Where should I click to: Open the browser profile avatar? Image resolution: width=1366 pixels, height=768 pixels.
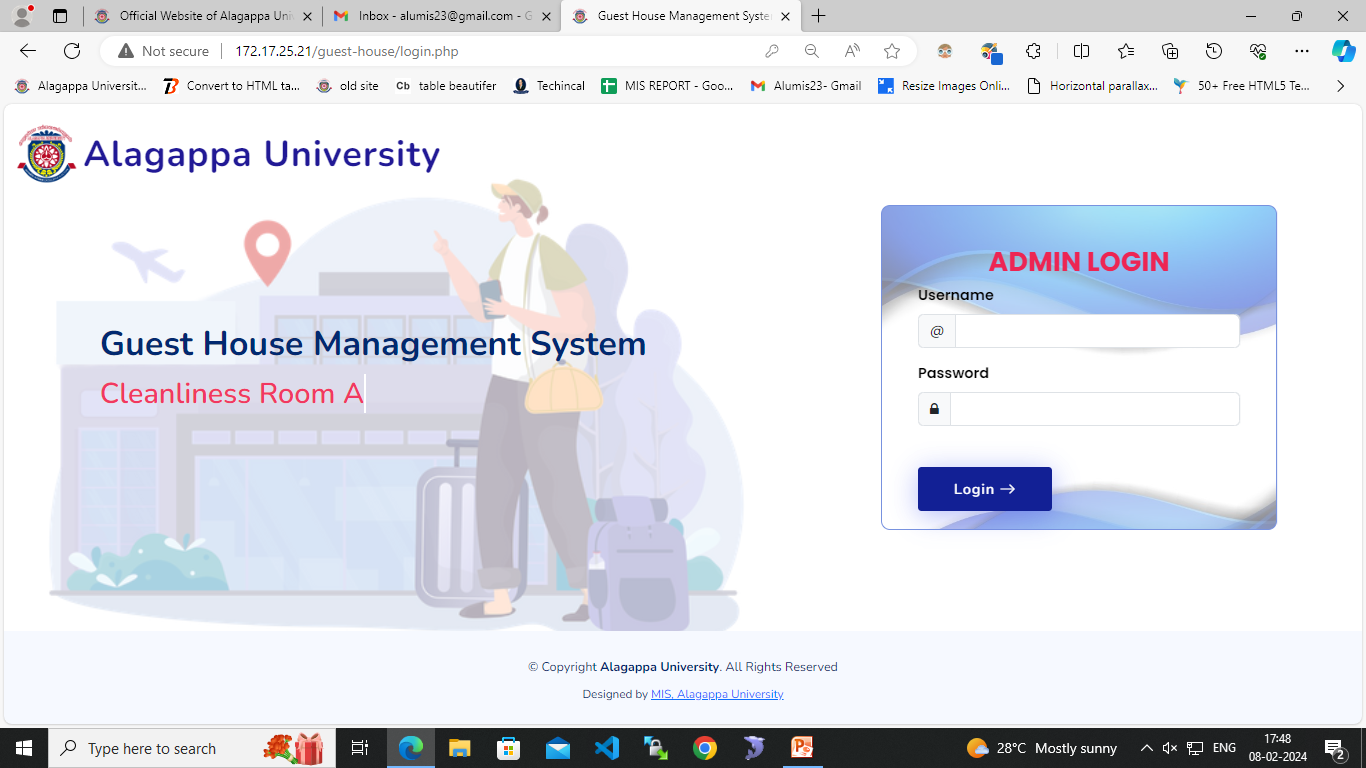coord(22,16)
